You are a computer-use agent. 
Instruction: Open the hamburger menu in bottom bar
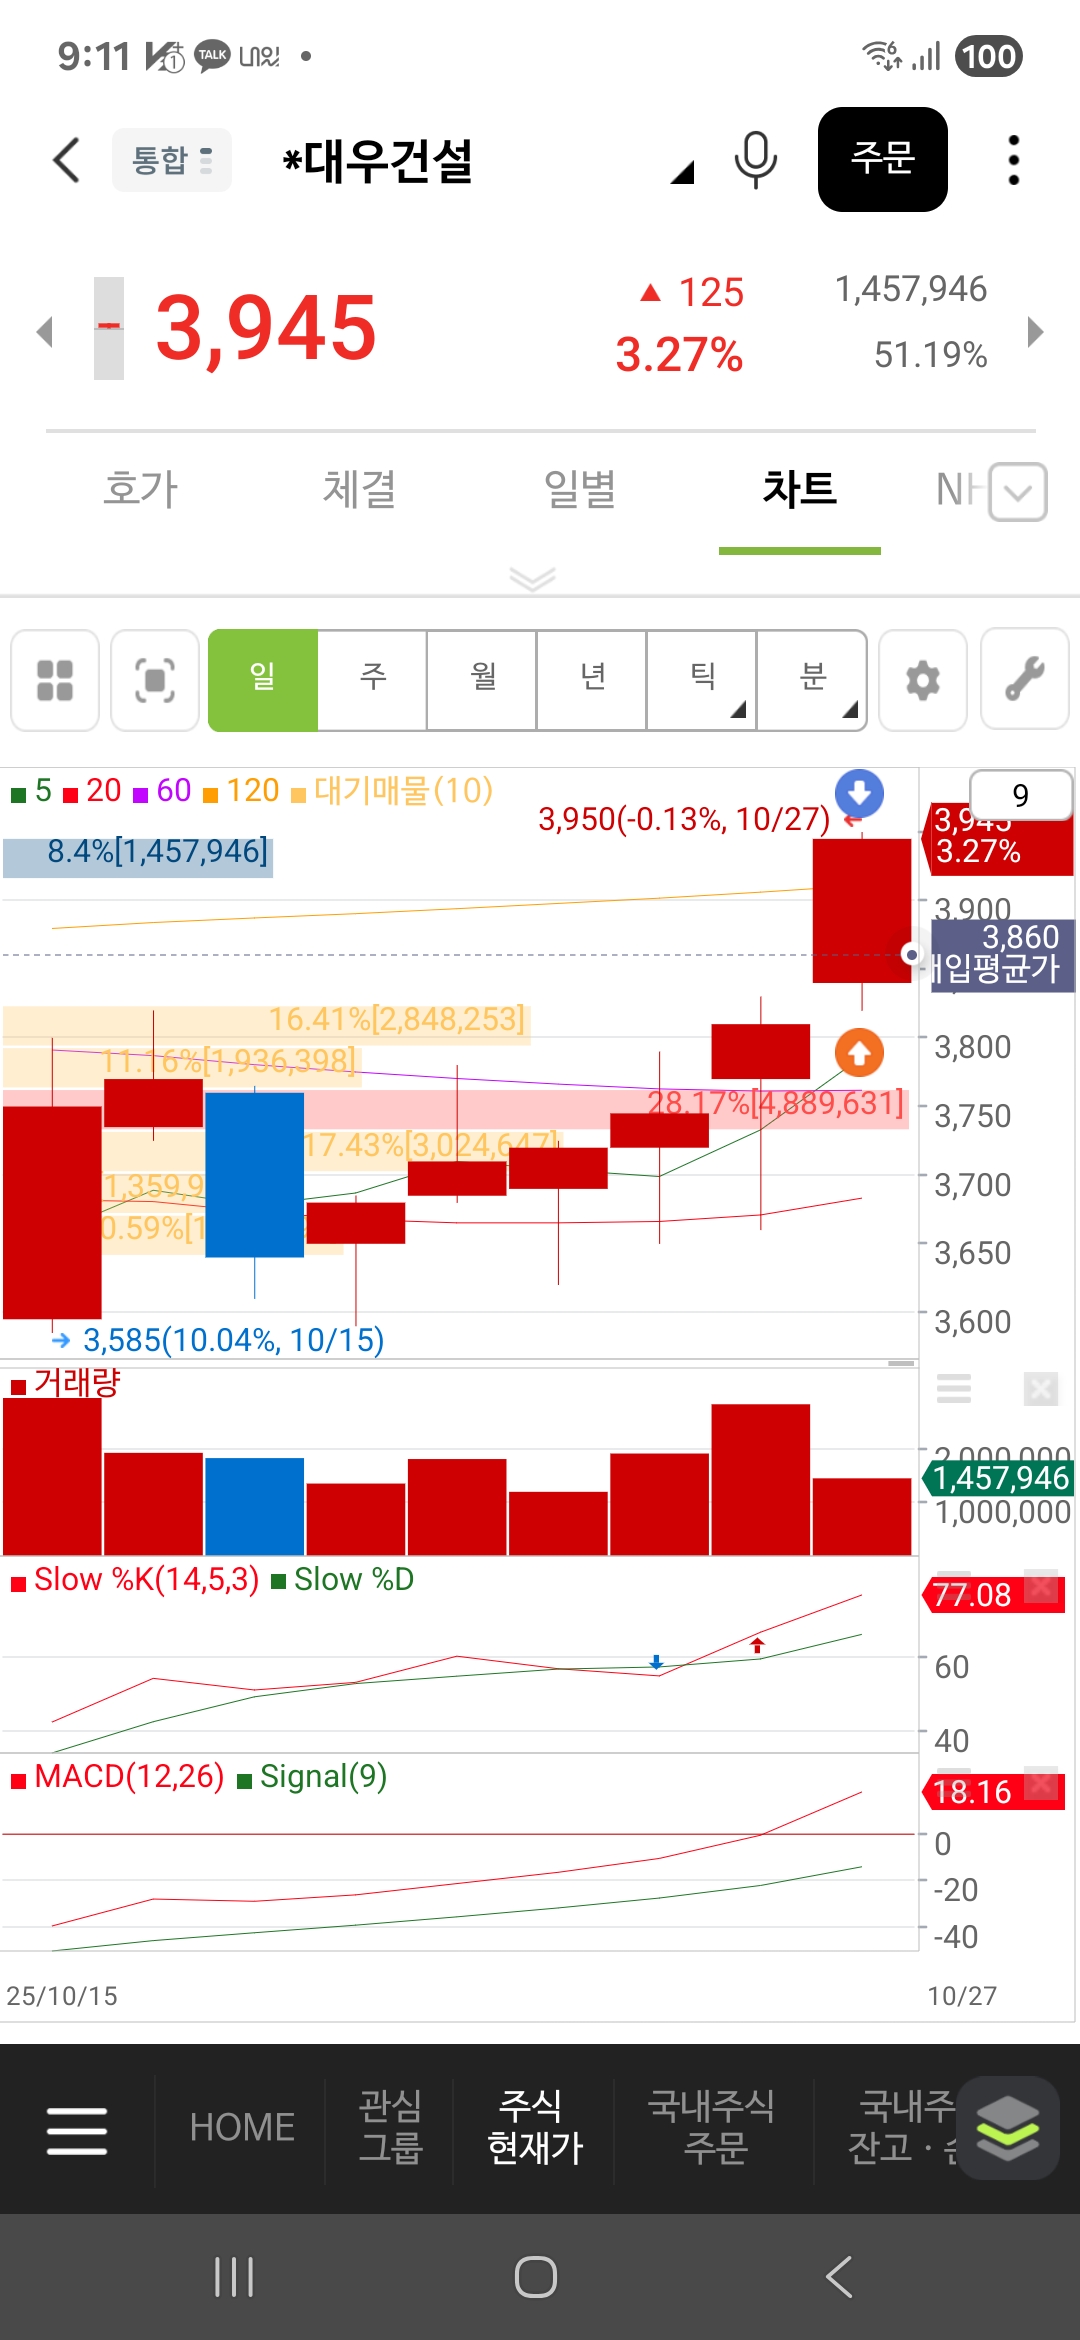[x=77, y=2130]
